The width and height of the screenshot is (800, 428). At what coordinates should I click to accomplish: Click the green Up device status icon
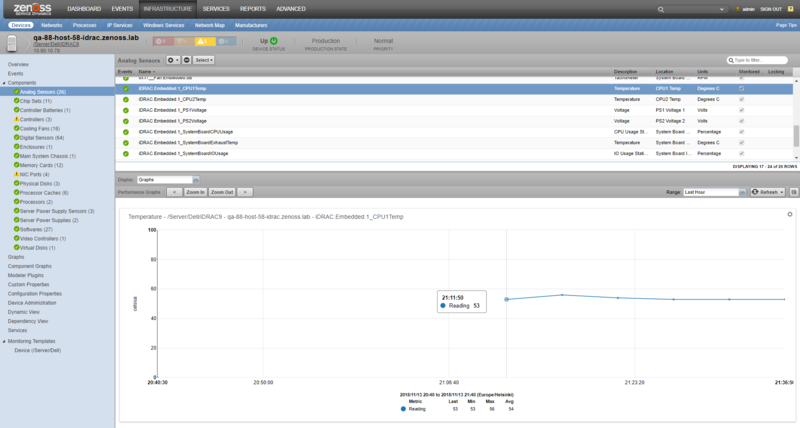click(274, 41)
